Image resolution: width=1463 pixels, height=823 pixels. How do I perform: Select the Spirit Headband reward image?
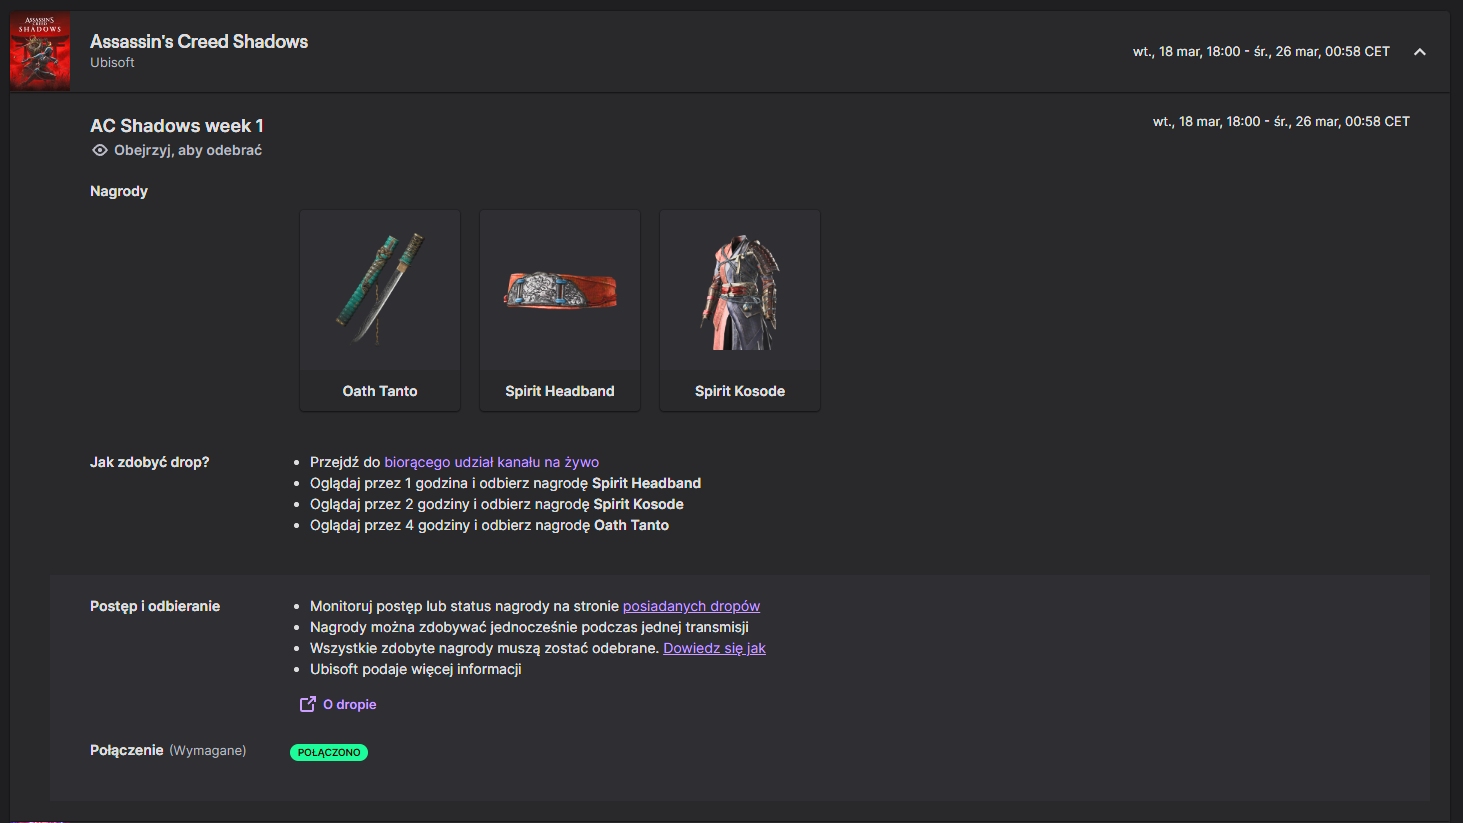[x=560, y=291]
